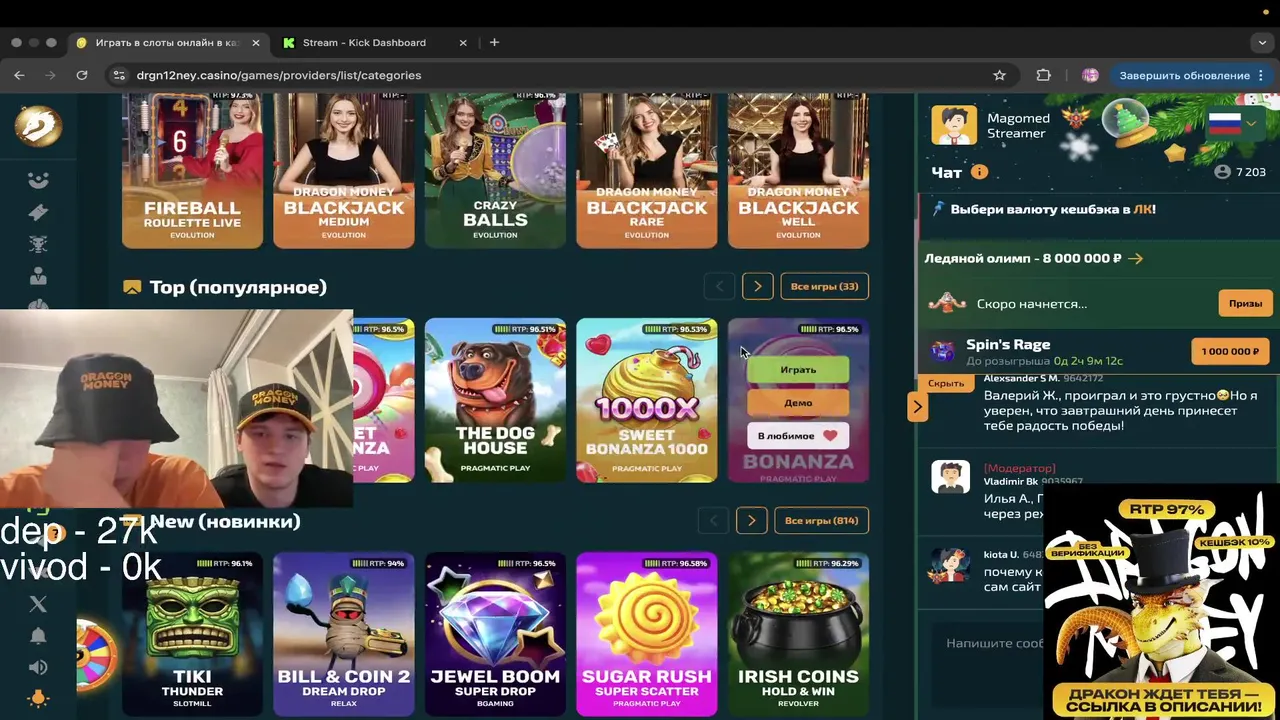Viewport: 1280px width, 720px height.
Task: Open the dragon head sidebar icon
Action: coord(38,244)
